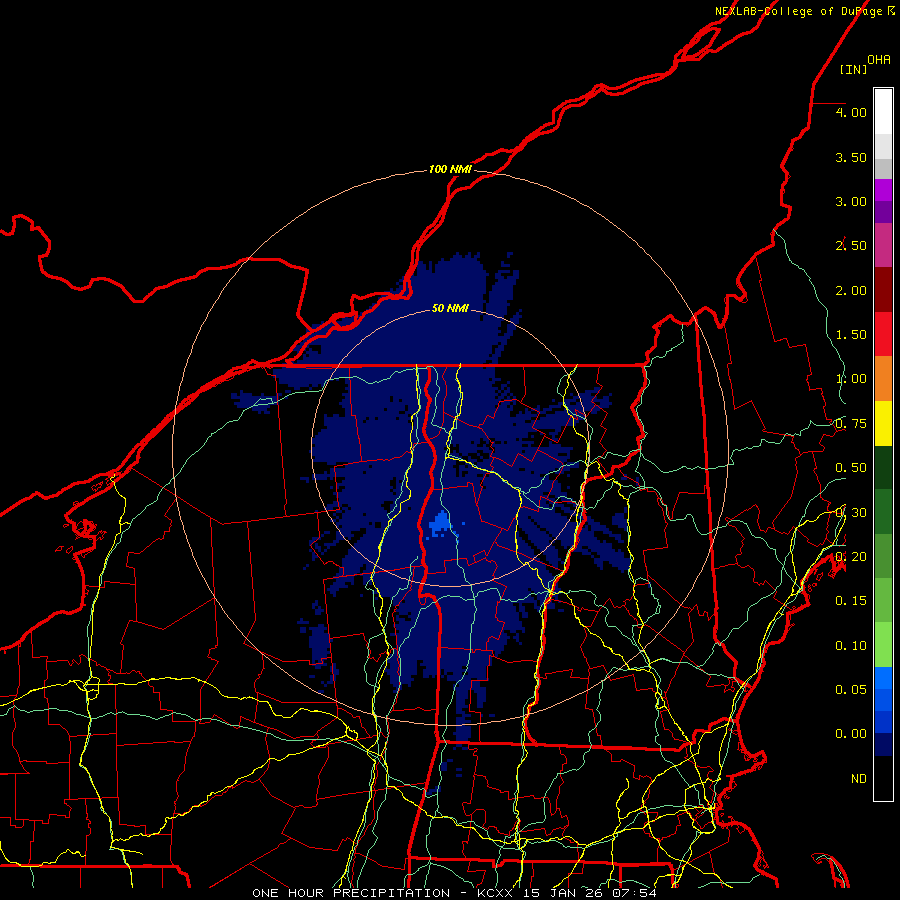The height and width of the screenshot is (900, 900).
Task: Click the 1.00 legend value
Action: point(851,379)
